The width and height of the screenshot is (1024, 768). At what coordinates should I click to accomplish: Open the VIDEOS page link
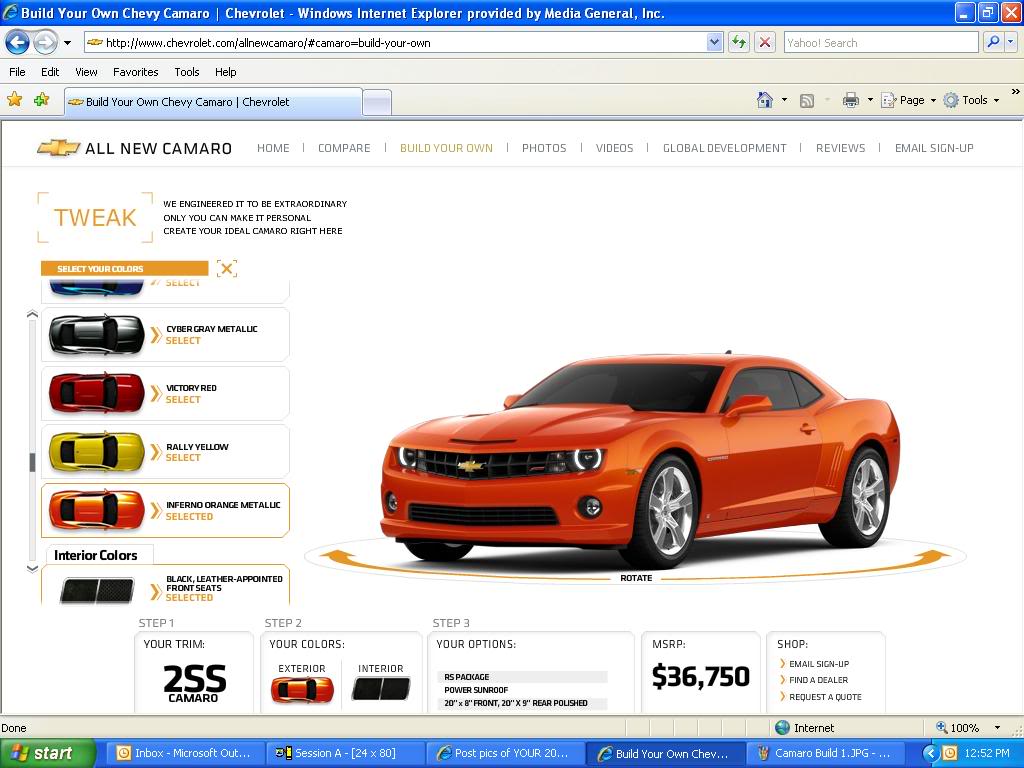[615, 148]
